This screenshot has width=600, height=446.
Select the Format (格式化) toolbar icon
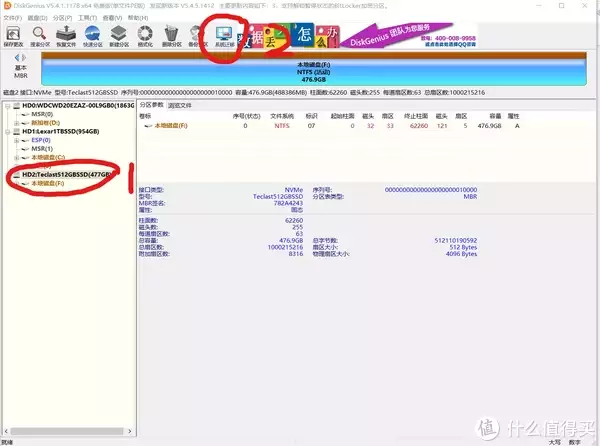[x=145, y=36]
